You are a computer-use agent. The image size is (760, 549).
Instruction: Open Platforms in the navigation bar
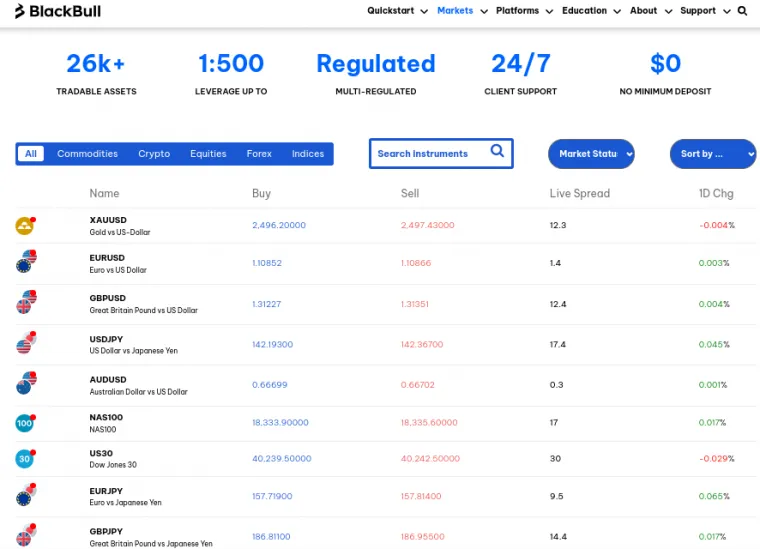pos(517,11)
